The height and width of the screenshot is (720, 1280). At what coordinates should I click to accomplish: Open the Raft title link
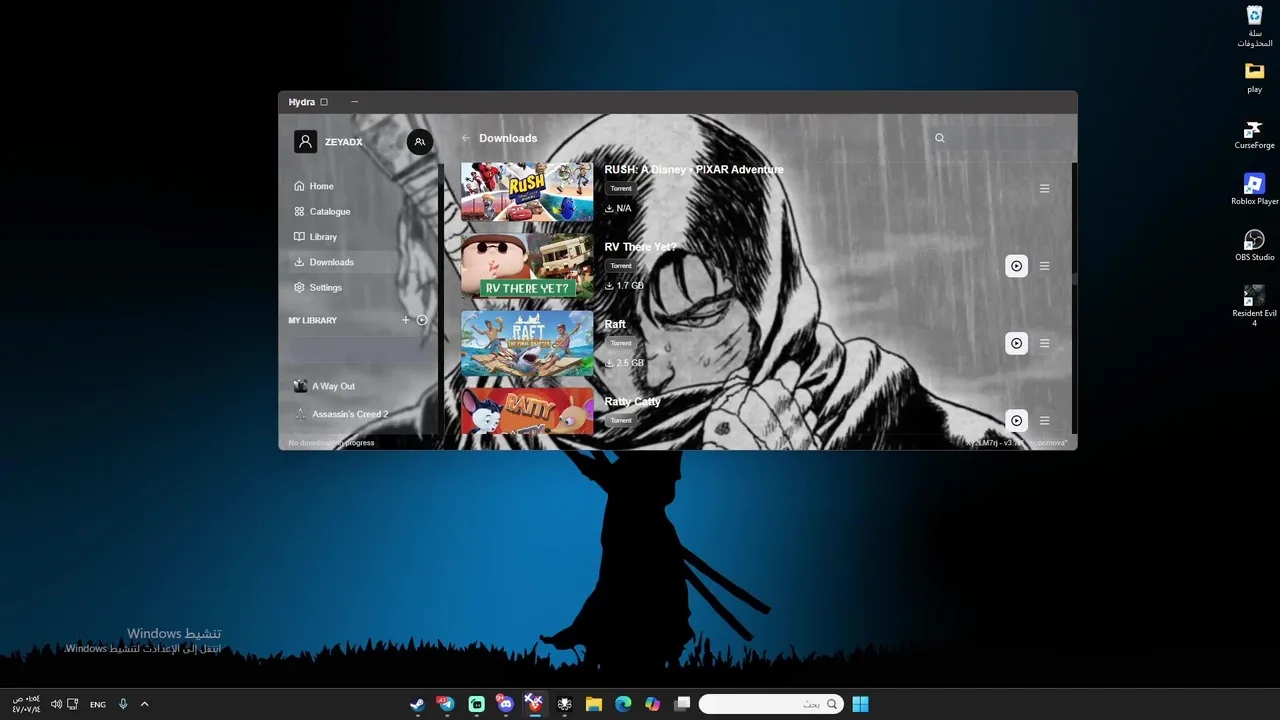[x=615, y=324]
